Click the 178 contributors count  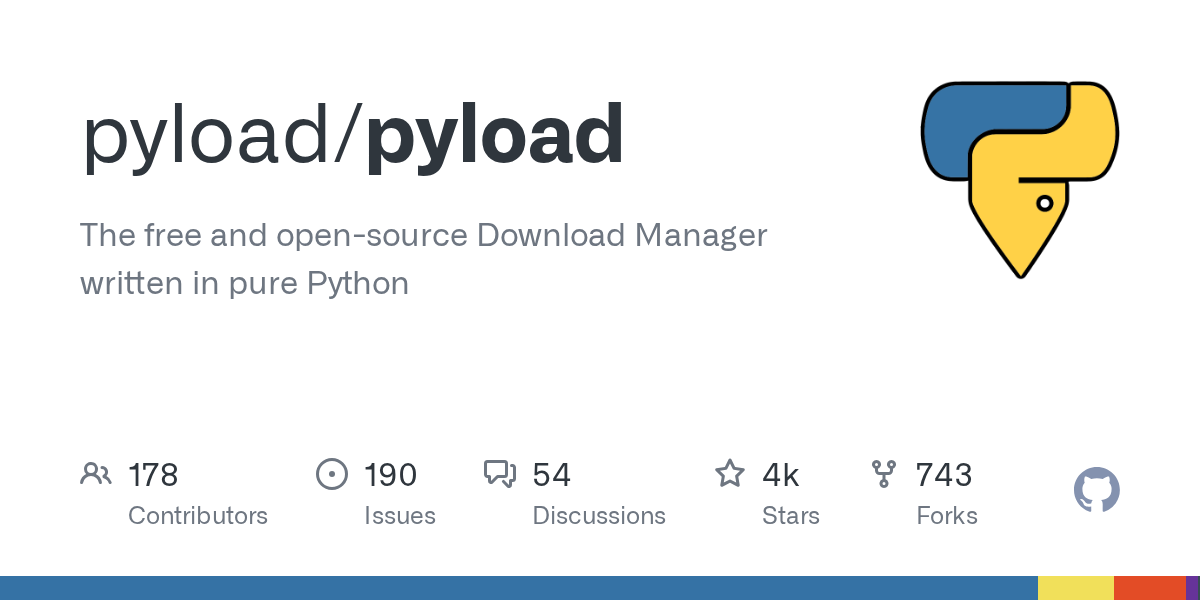coord(153,474)
